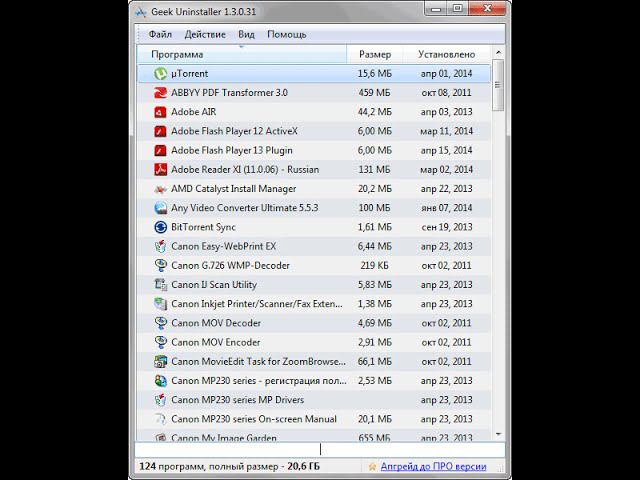Click the scrollbar up arrow
640x480 pixels.
(498, 52)
